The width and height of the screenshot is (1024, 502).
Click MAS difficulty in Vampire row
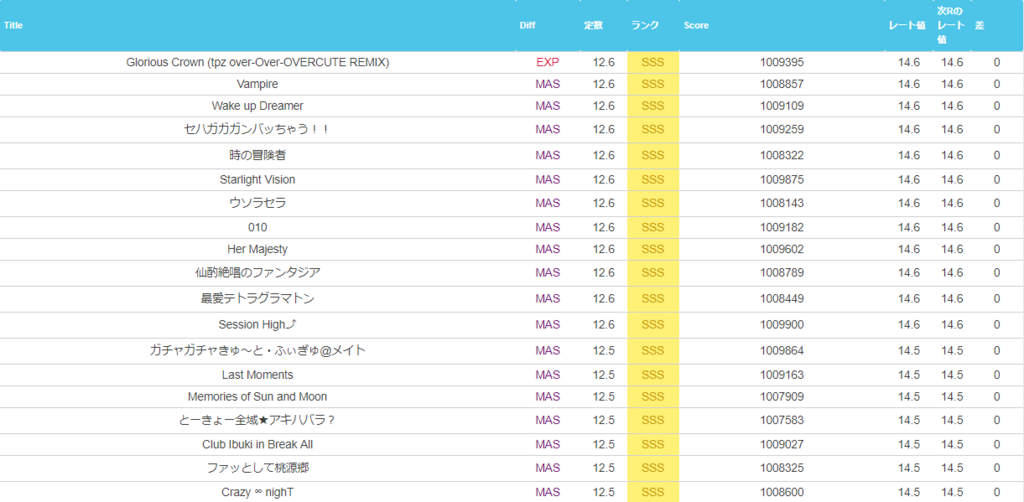[x=548, y=84]
